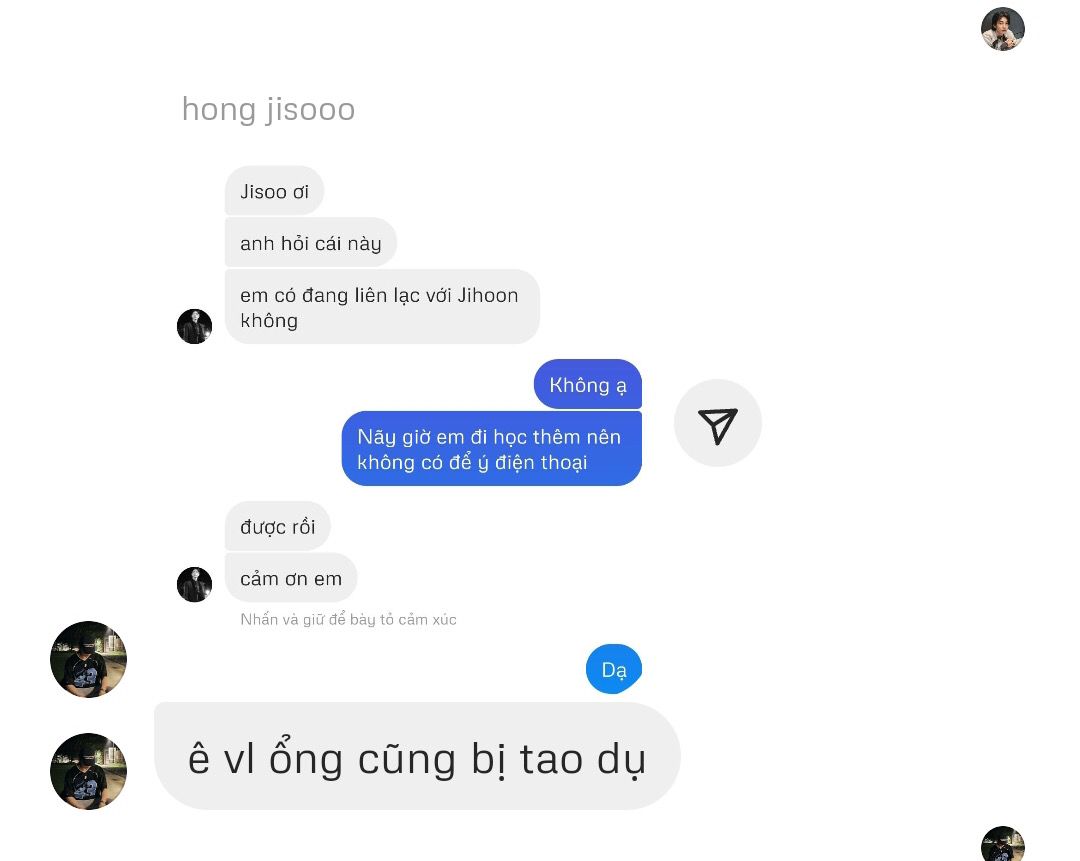Click the 'Nãy giờ em đi học thêm' message
Image resolution: width=1080 pixels, height=861 pixels.
click(x=492, y=448)
